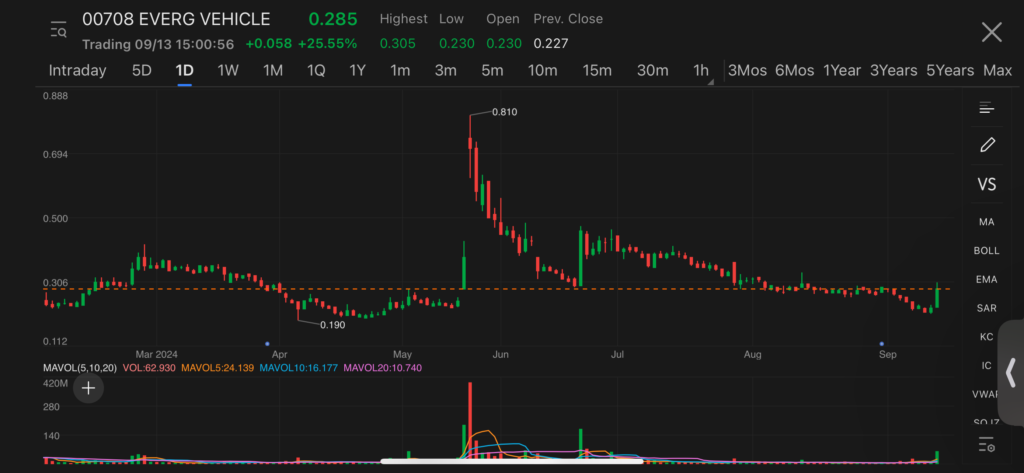Expand the 1h interval dropdown

pyautogui.click(x=702, y=71)
